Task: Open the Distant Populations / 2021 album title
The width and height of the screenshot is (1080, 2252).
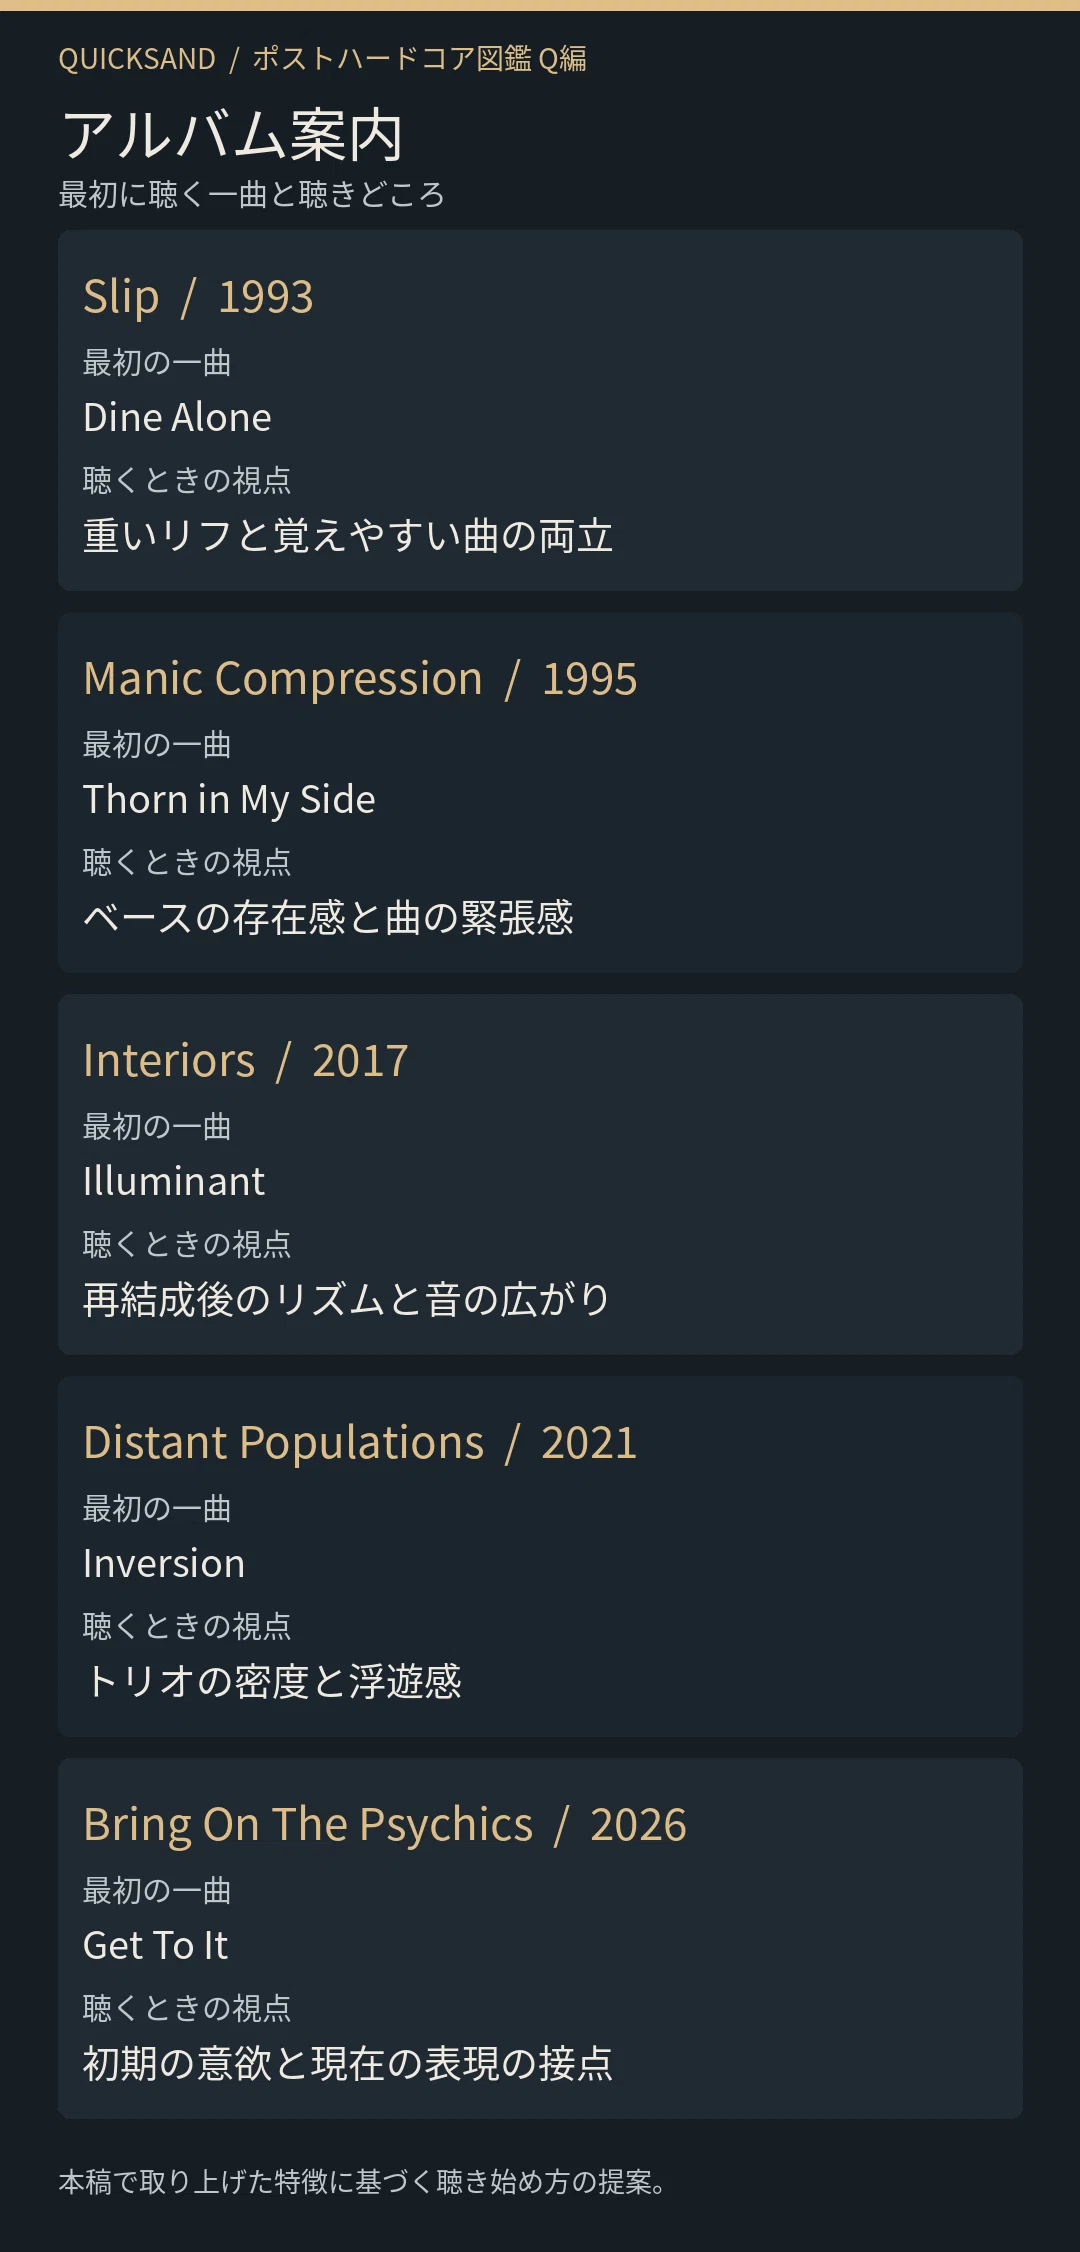Action: (x=360, y=1443)
